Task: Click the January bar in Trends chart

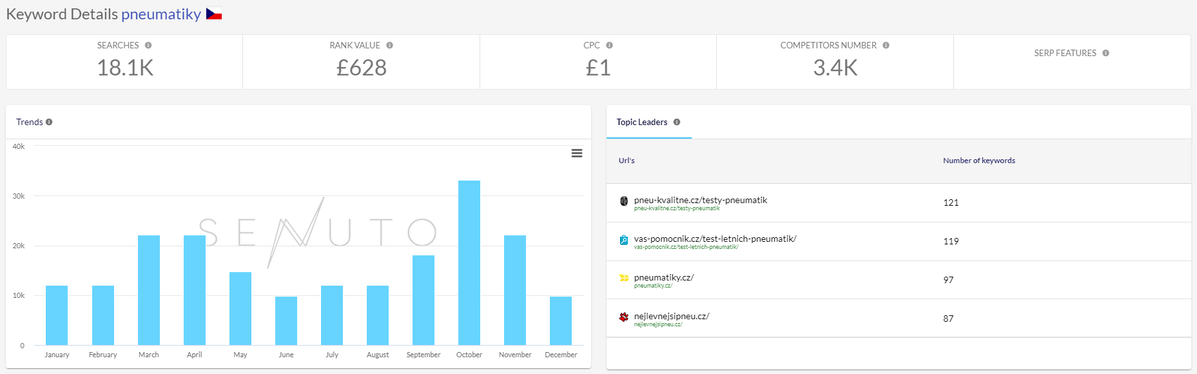Action: (x=56, y=315)
